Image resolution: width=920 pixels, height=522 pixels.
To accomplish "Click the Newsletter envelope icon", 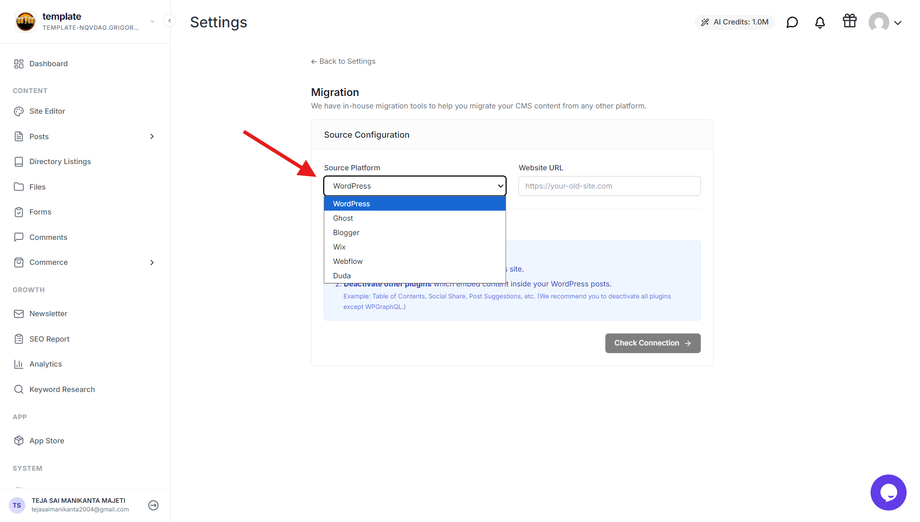I will pos(19,314).
